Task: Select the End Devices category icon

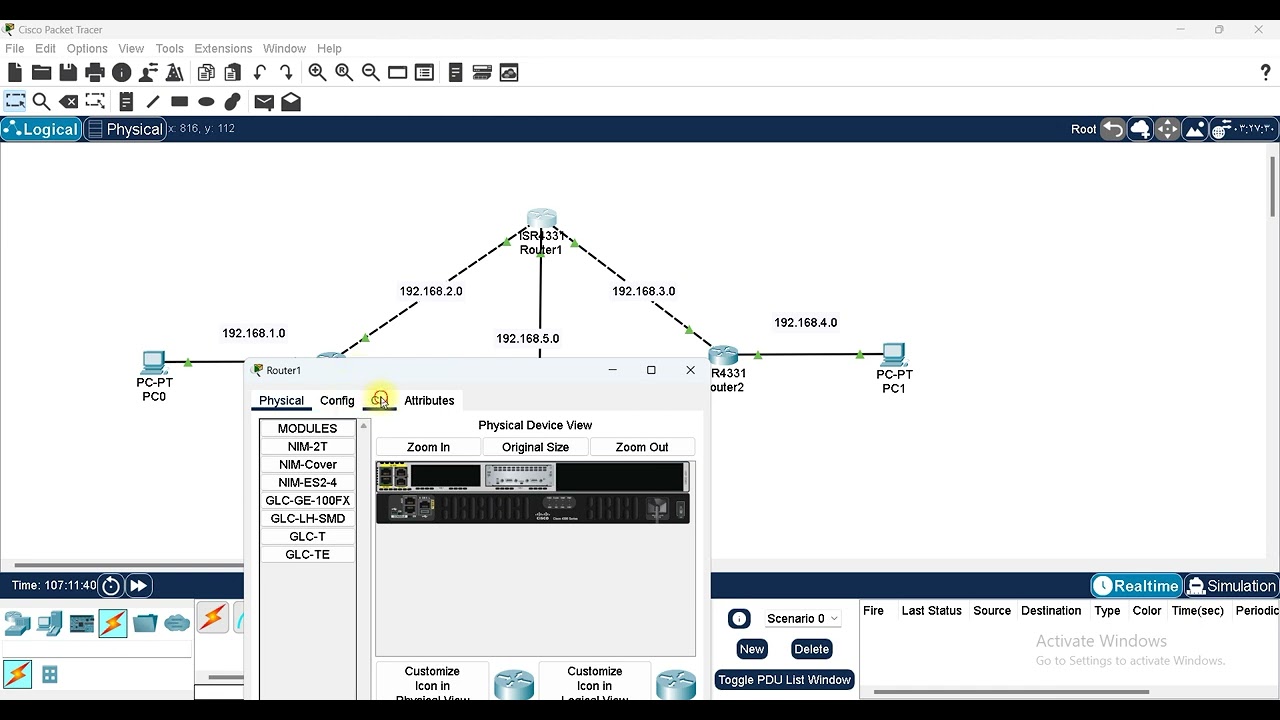Action: (49, 623)
